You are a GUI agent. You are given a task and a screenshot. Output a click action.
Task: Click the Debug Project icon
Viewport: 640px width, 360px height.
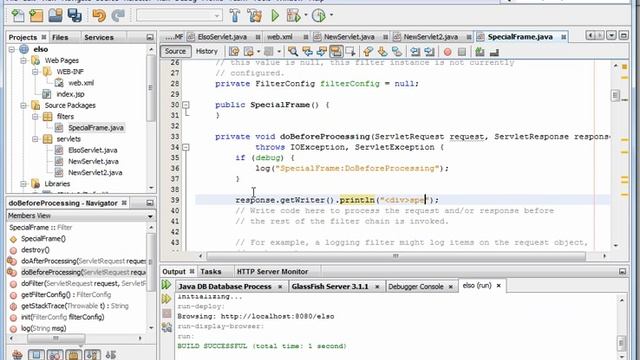(x=293, y=16)
